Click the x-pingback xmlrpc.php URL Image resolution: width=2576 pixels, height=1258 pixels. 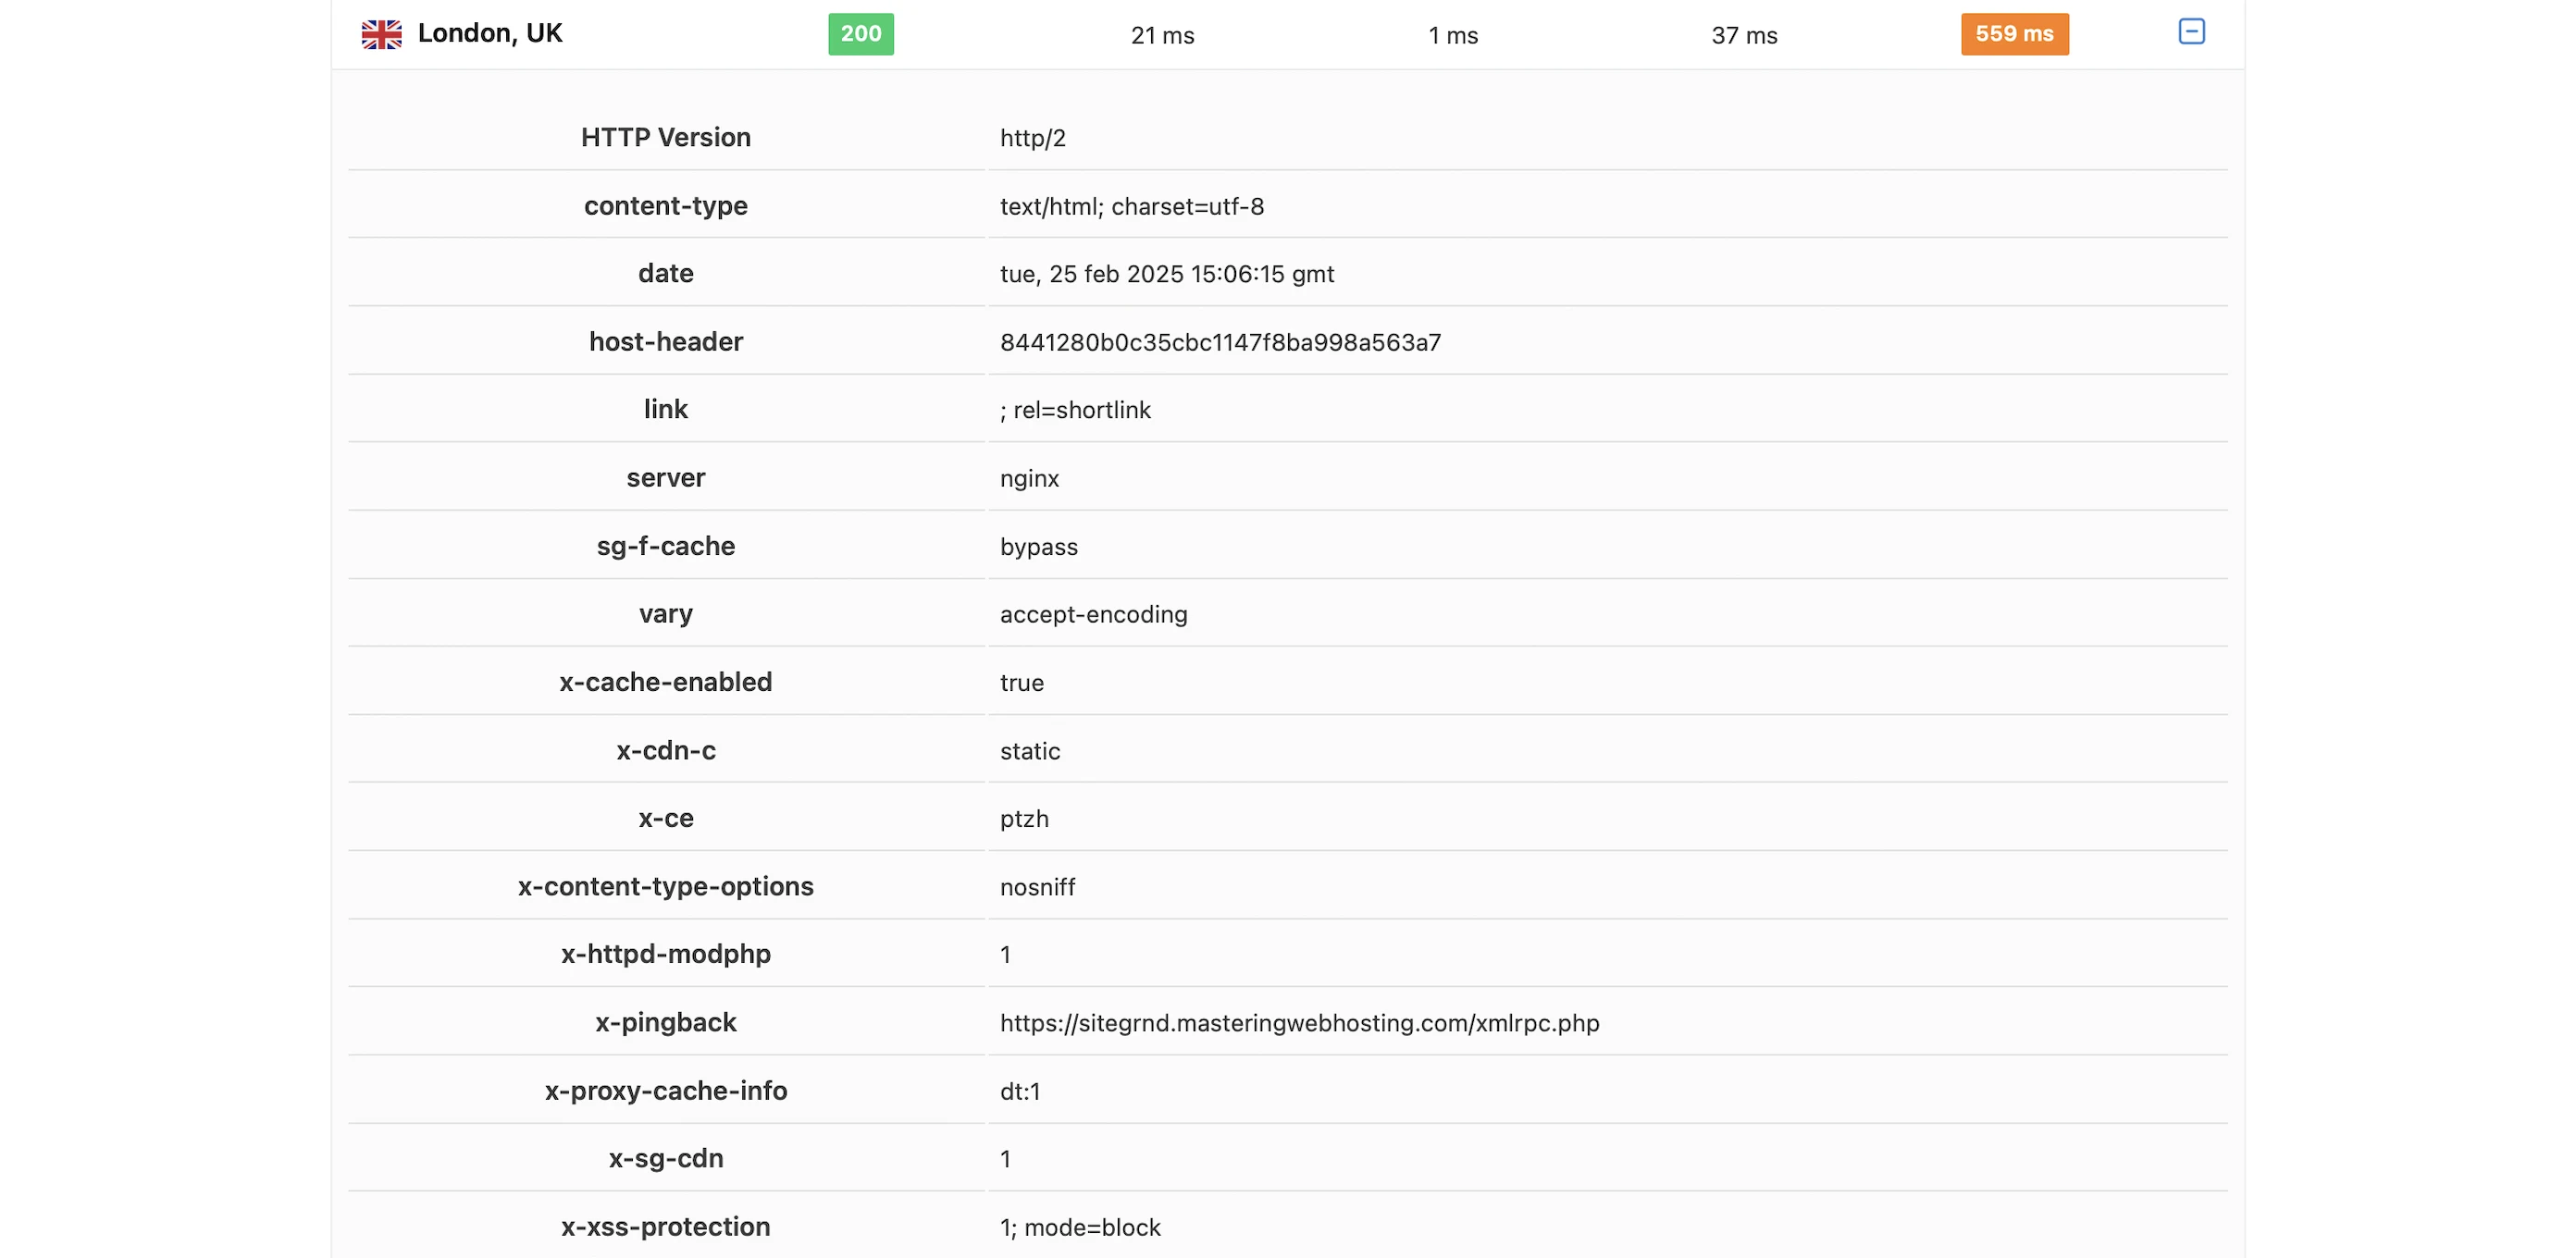click(1299, 1023)
